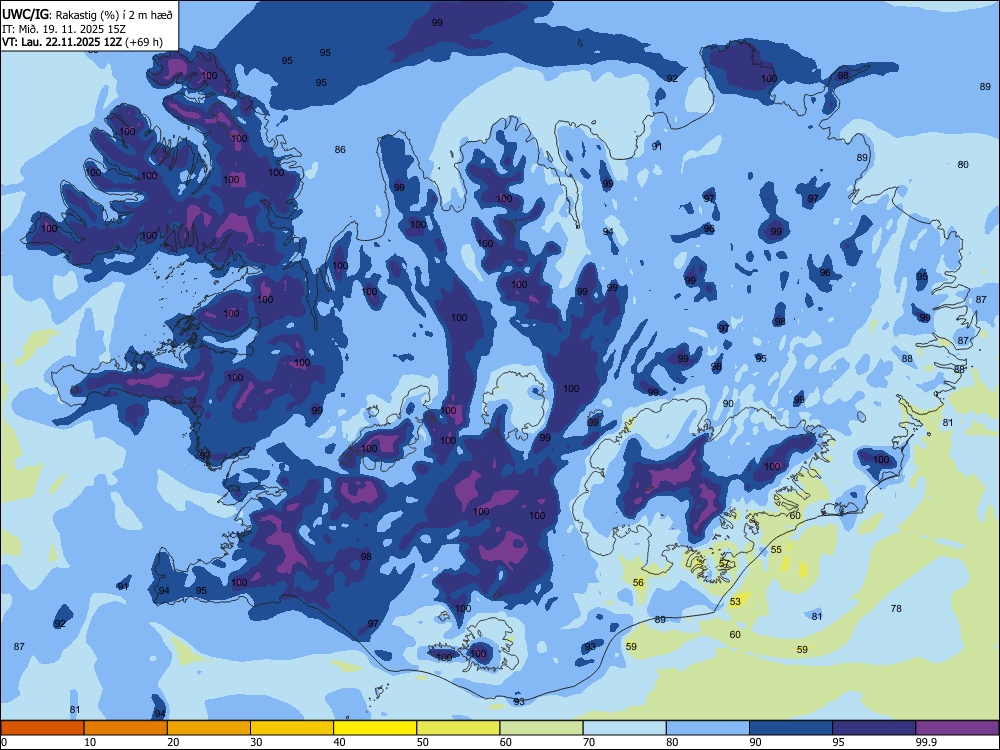
Task: Pick the bright yellow 40–50 legend swatch
Action: tap(375, 728)
